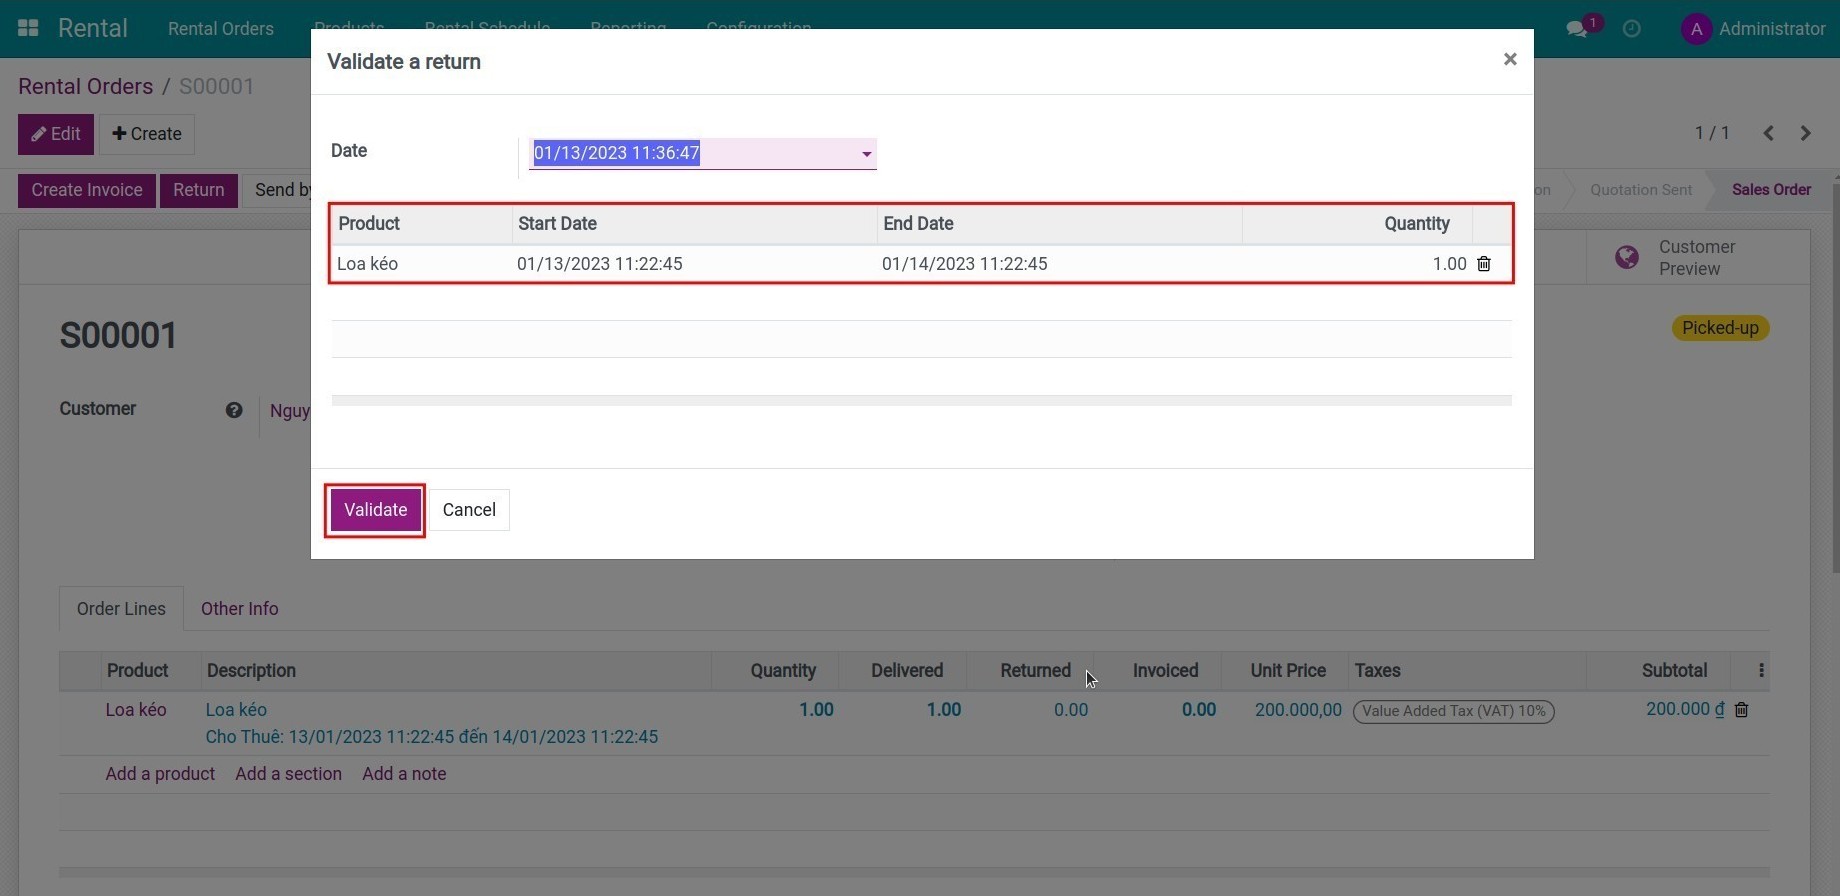This screenshot has width=1840, height=896.
Task: Close the Validate a return dialog
Action: [1510, 60]
